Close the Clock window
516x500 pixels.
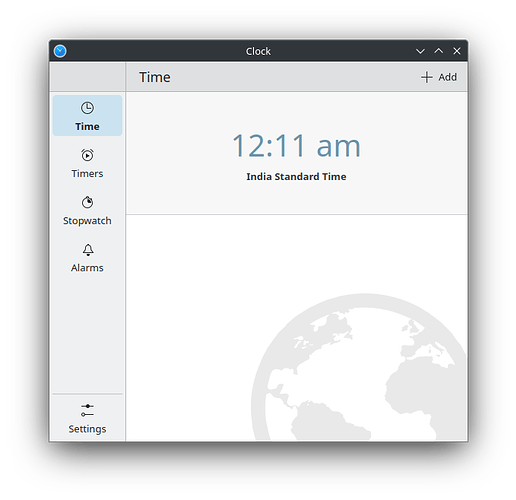[457, 51]
